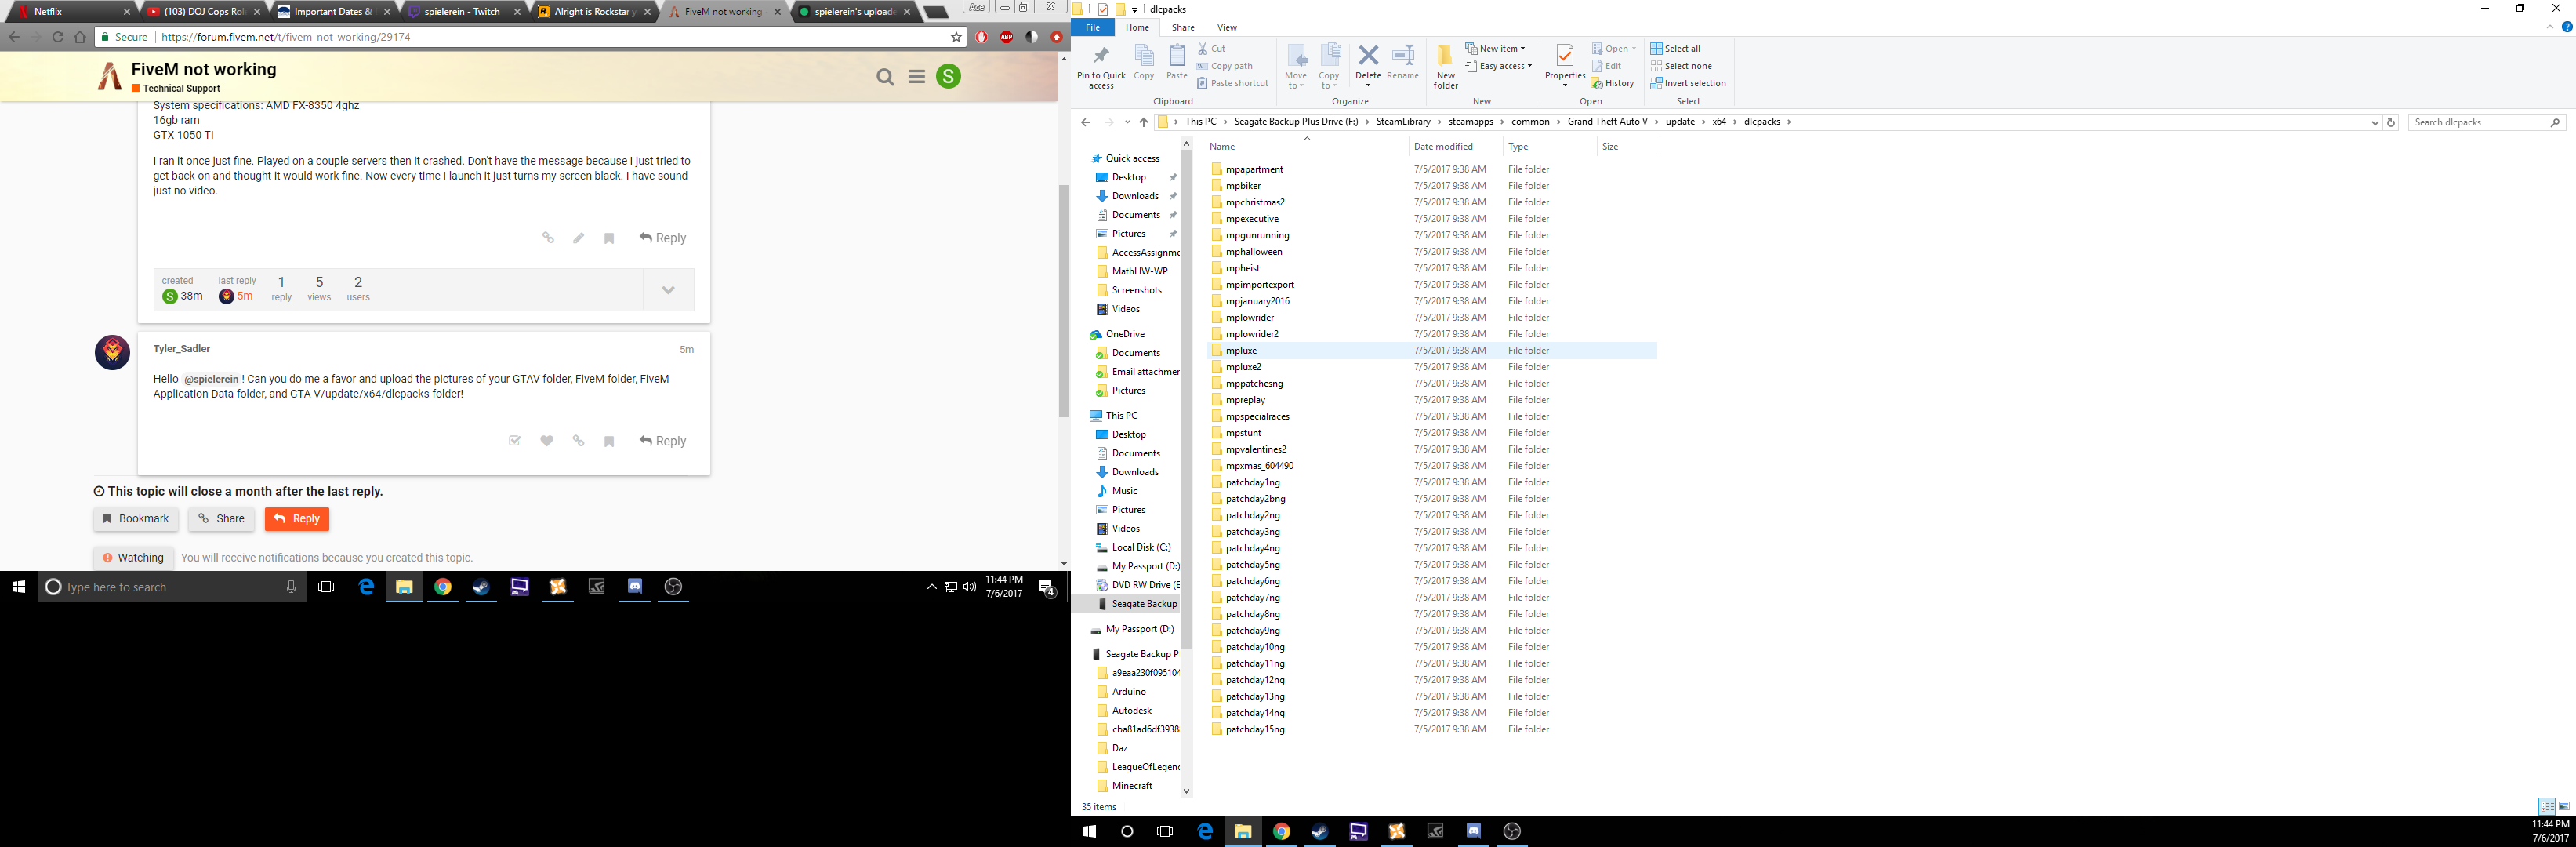This screenshot has width=2576, height=847.
Task: Toggle the Watching notification button
Action: (134, 558)
